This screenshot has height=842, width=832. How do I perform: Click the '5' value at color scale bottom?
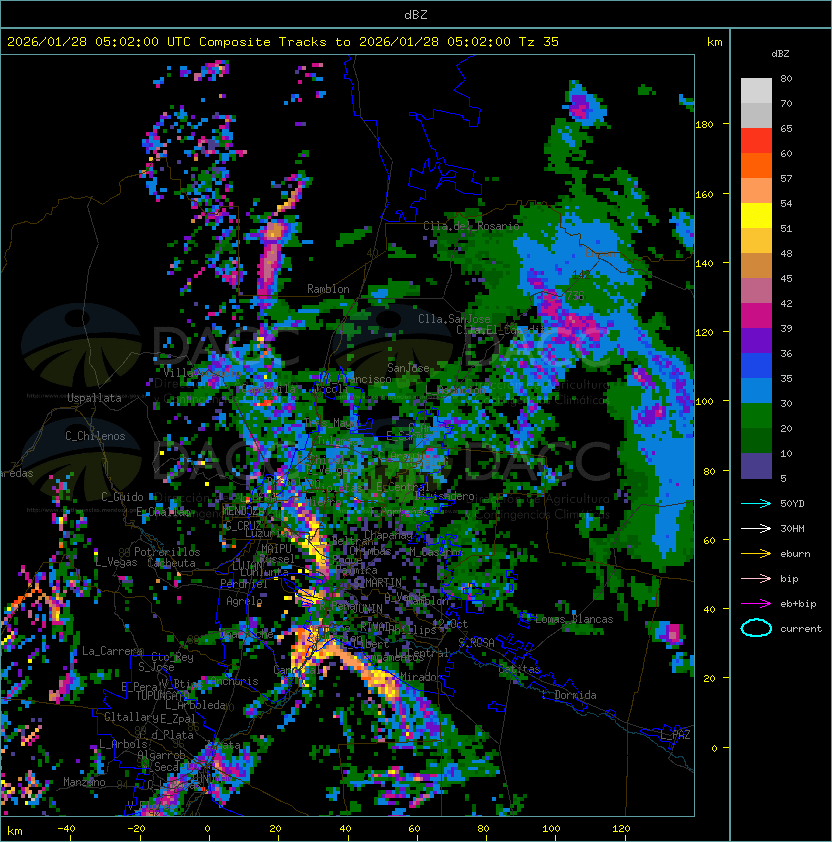783,478
